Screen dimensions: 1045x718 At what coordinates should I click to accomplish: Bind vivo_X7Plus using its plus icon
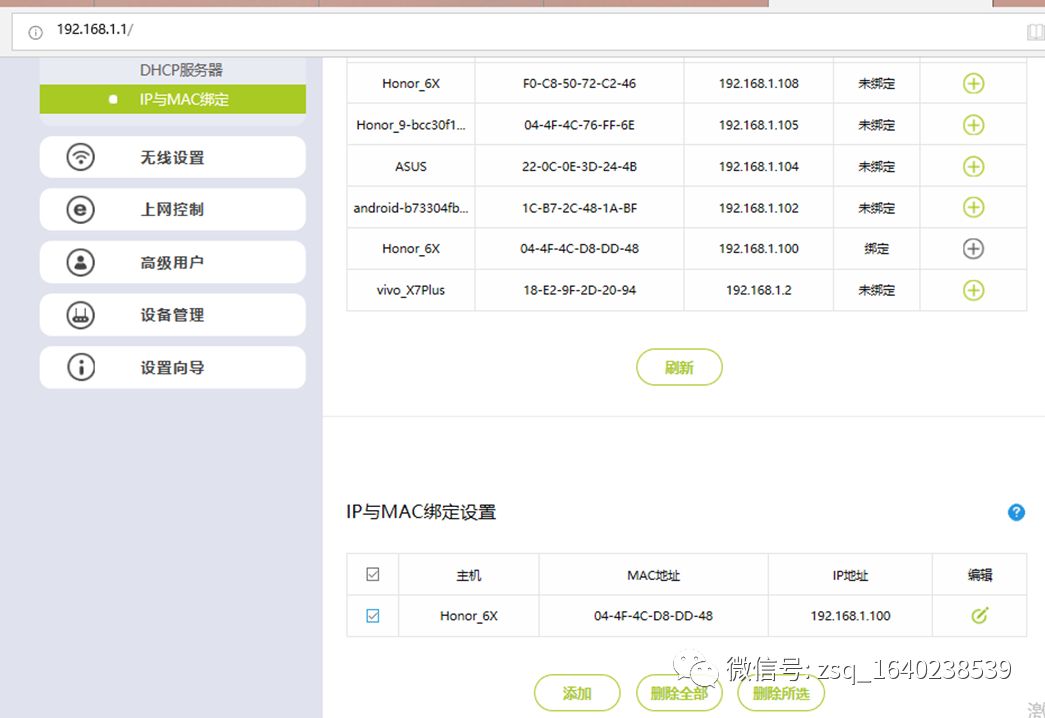(973, 290)
